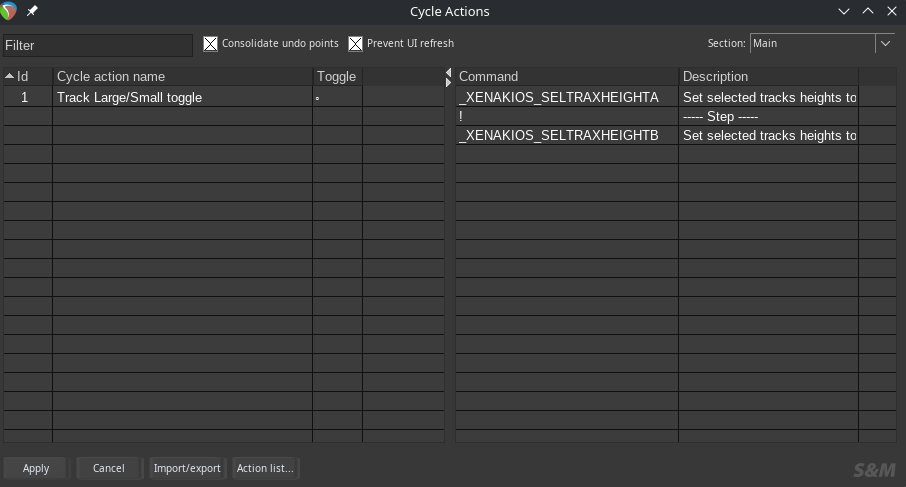Image resolution: width=906 pixels, height=487 pixels.
Task: Close the Cycle Actions window
Action: pyautogui.click(x=890, y=11)
